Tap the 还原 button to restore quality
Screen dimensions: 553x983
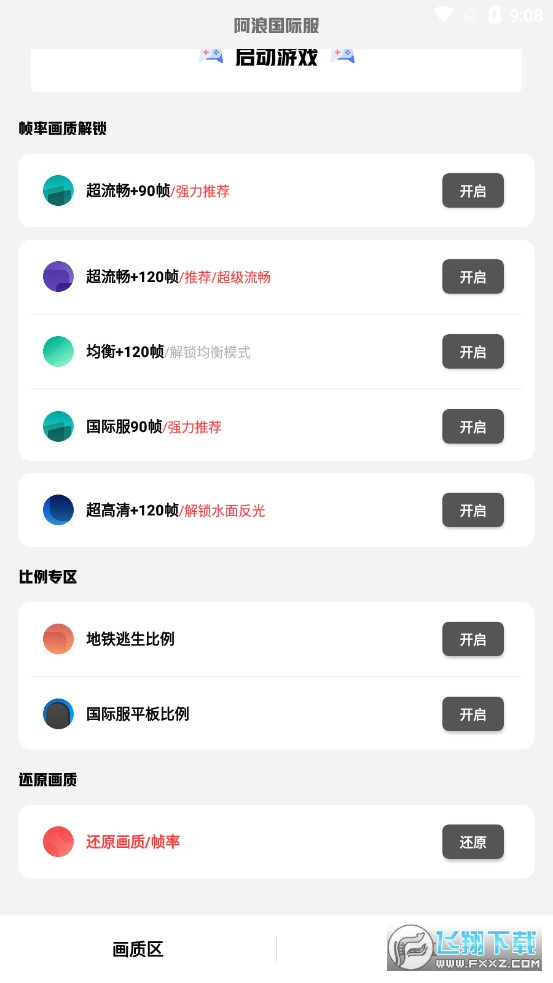tap(473, 842)
